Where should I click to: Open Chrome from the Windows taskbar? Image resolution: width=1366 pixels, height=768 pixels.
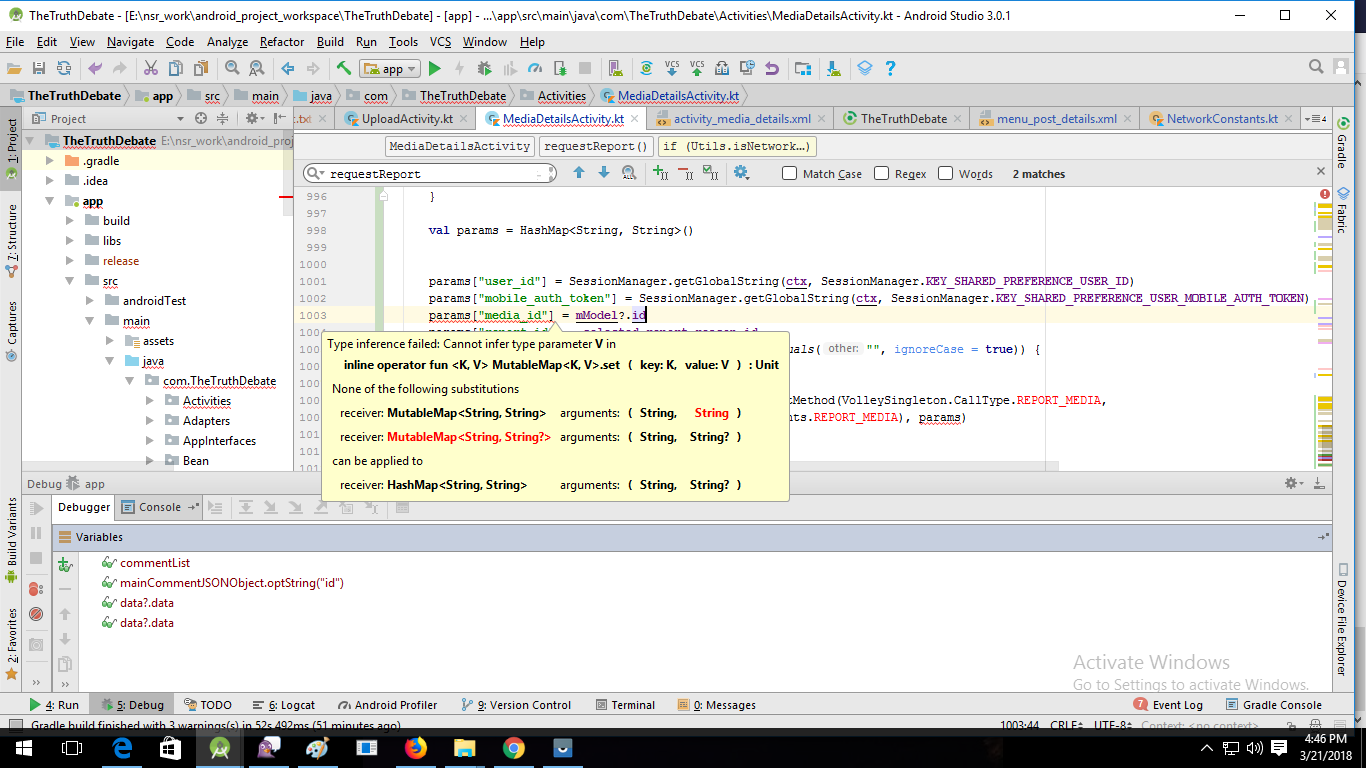click(x=513, y=748)
